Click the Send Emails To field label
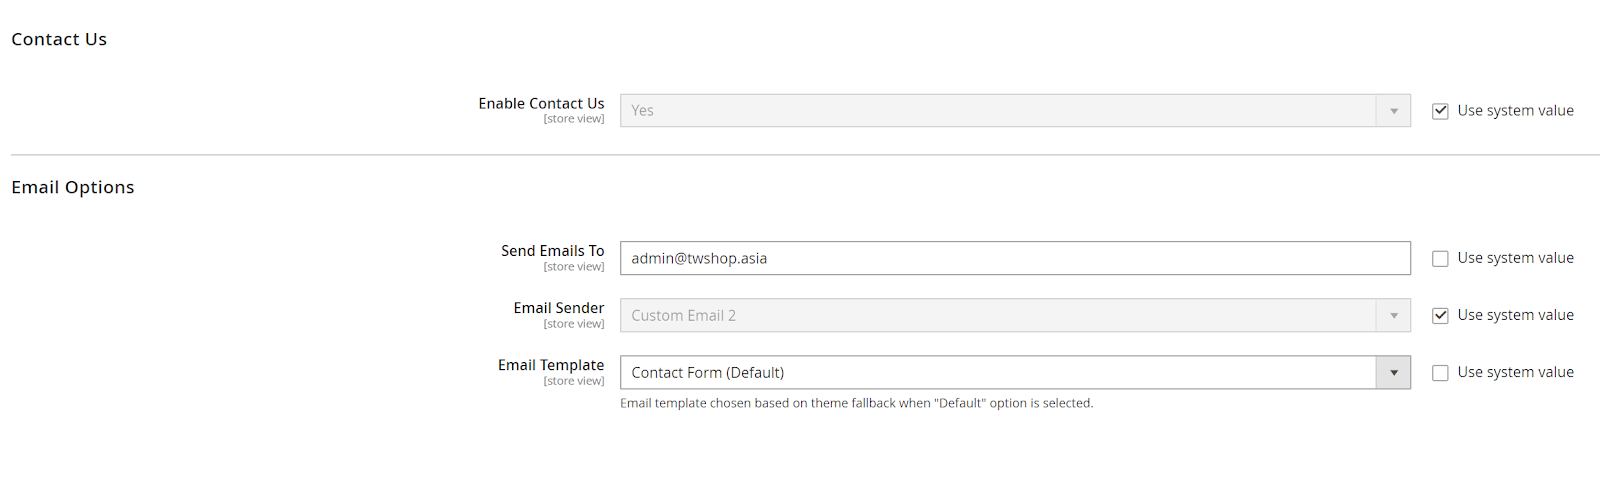Viewport: 1600px width, 477px height. point(552,251)
